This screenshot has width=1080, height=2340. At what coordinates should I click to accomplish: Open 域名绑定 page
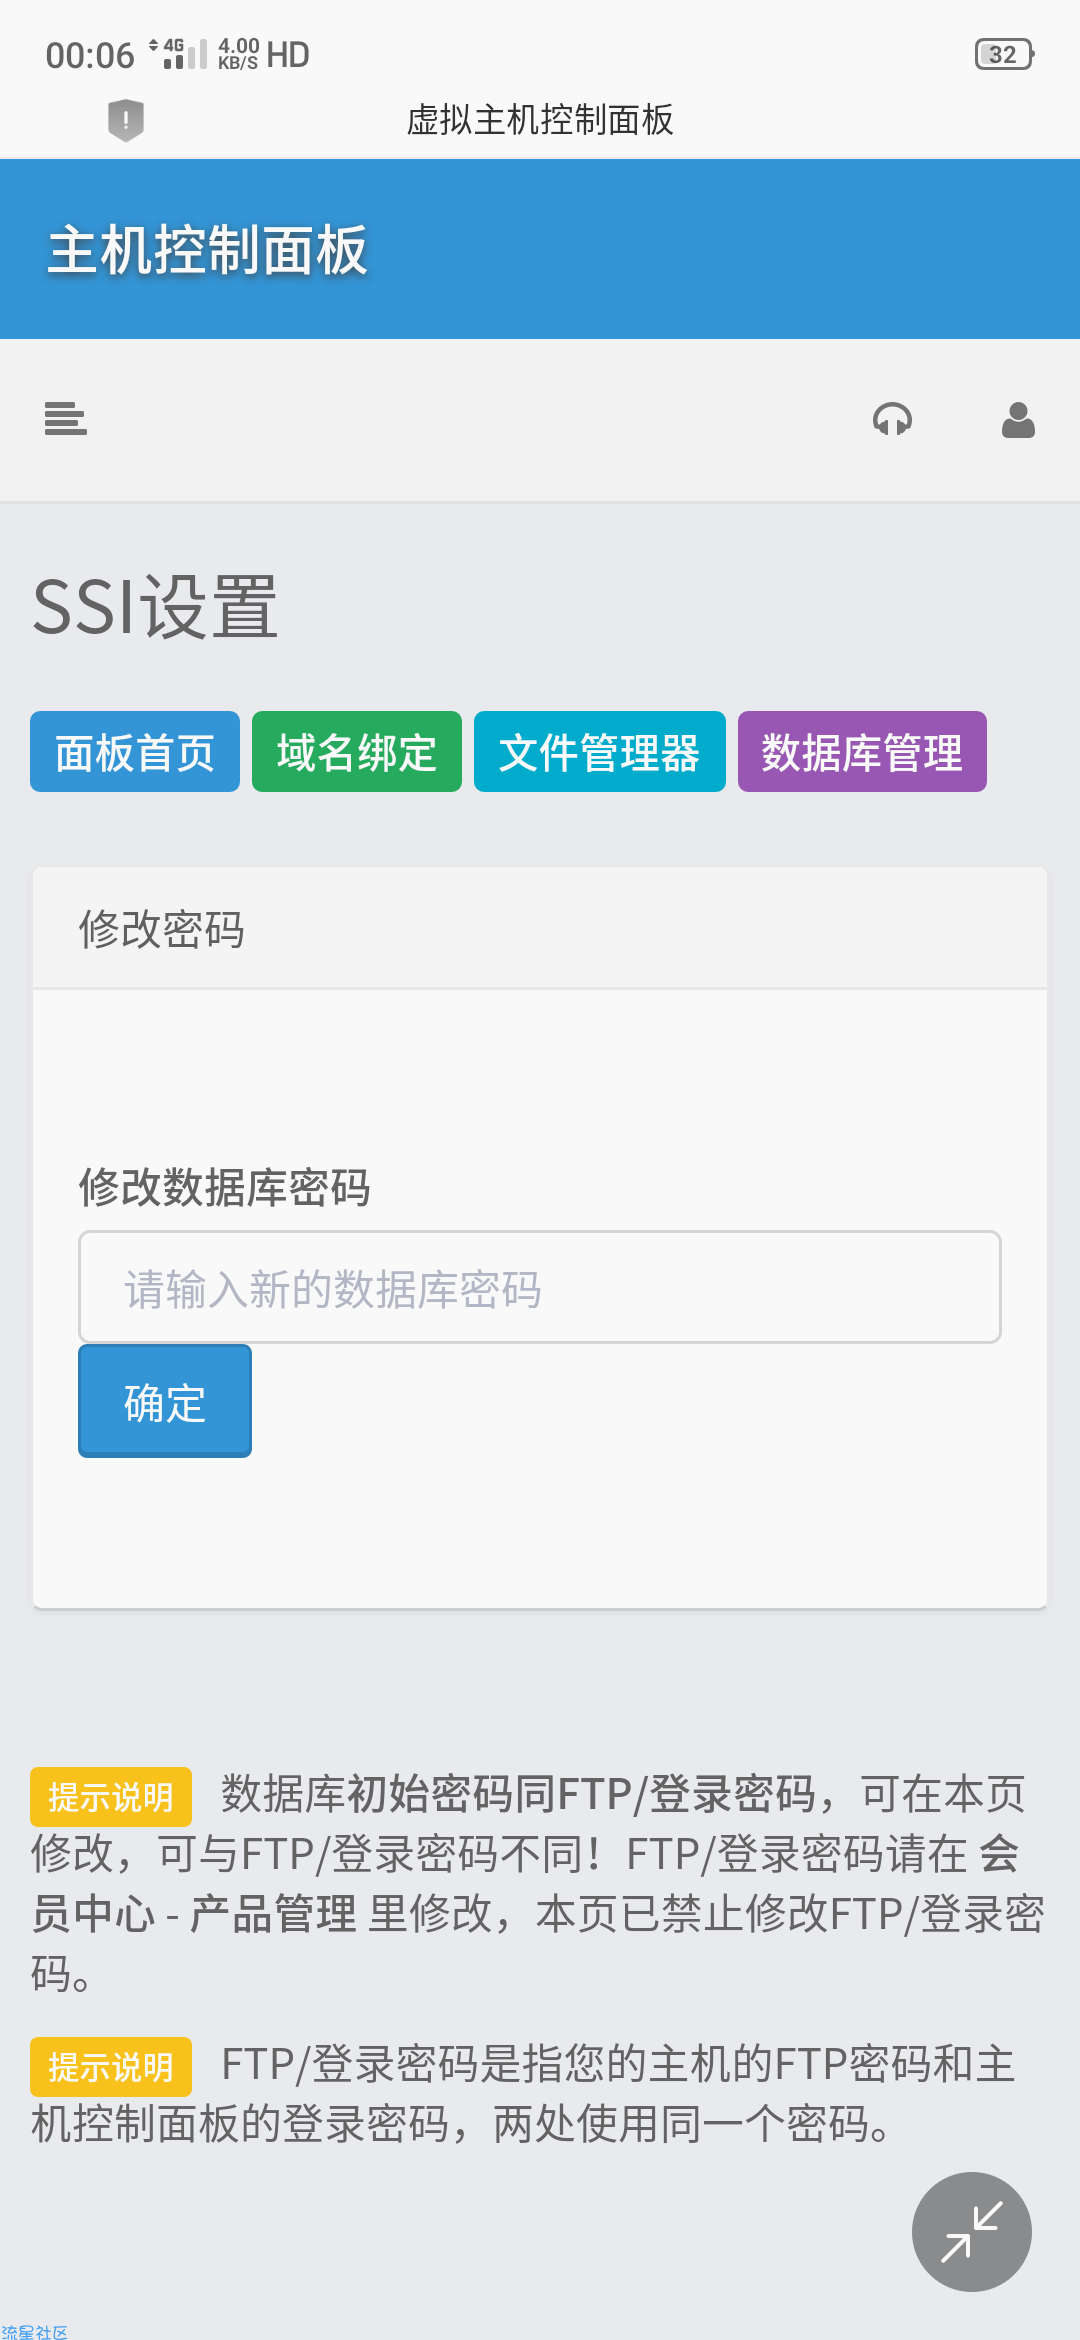pos(357,752)
